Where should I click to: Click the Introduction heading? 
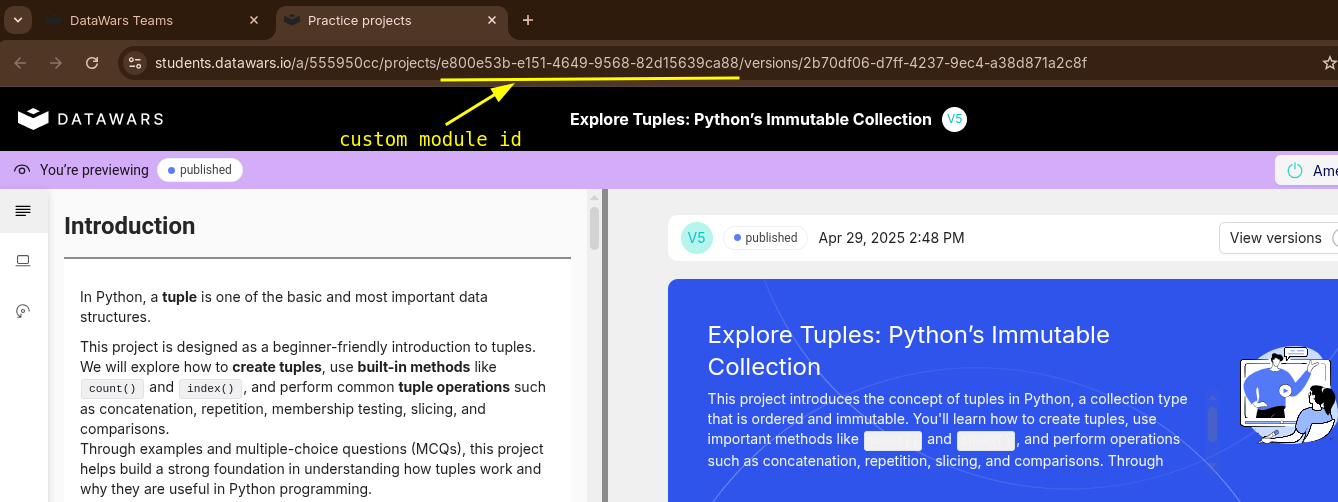tap(130, 226)
